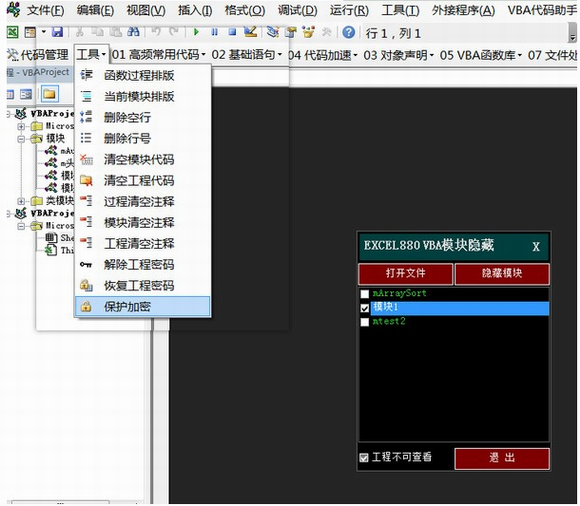
Task: Click the key icon for 解除工程密码
Action: point(86,264)
